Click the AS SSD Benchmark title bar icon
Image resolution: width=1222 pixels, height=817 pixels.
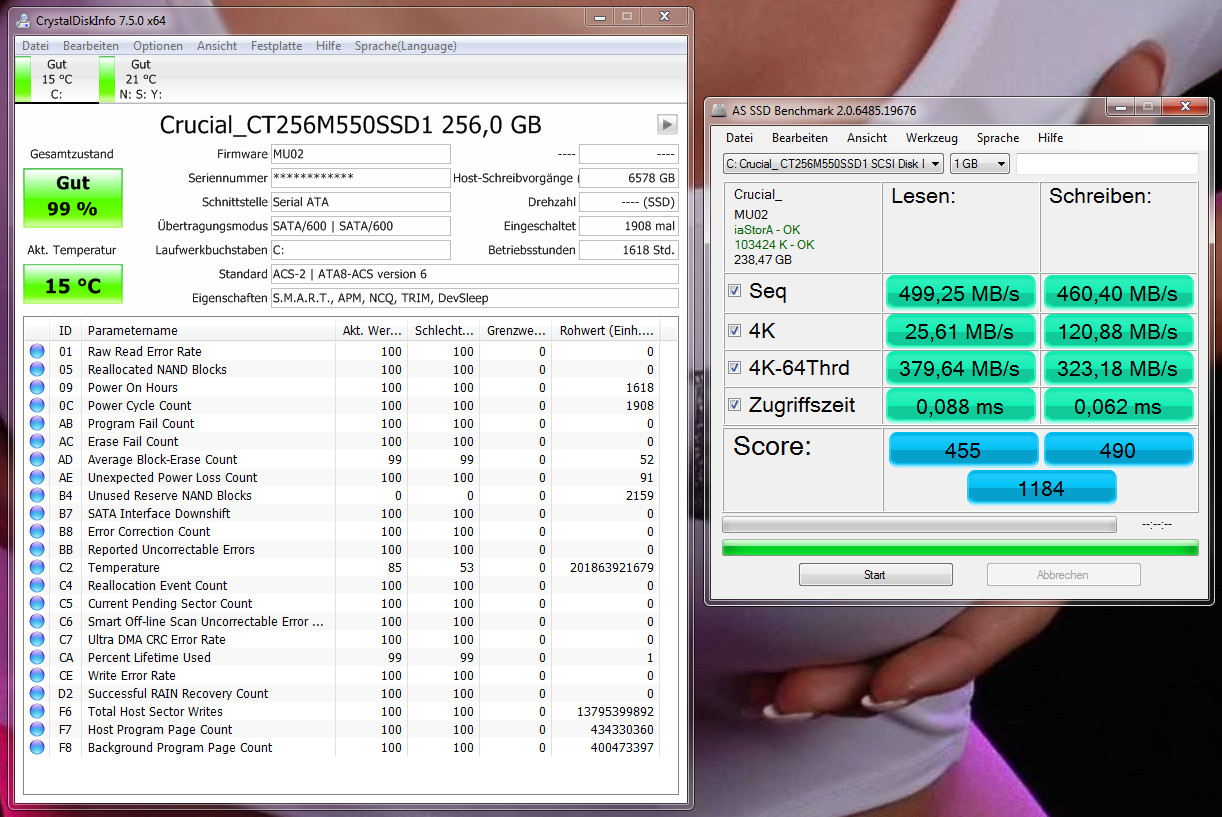[719, 110]
